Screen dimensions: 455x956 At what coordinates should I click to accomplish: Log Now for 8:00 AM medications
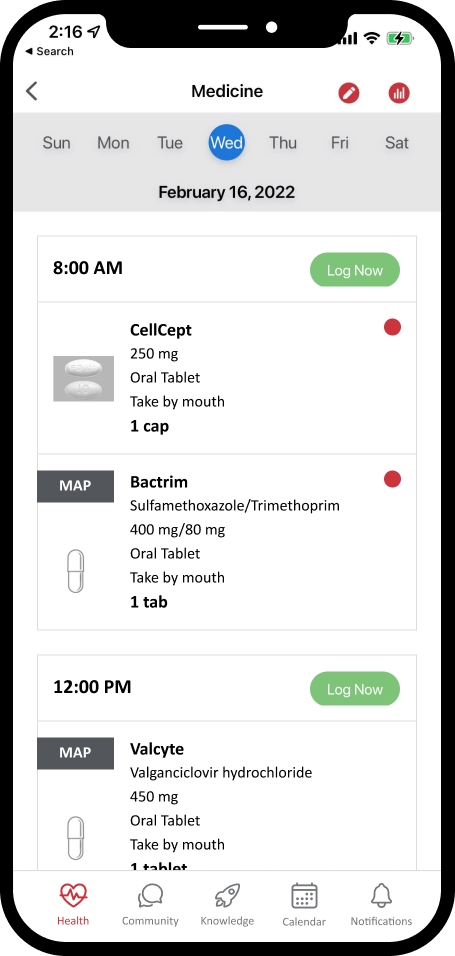(x=355, y=270)
